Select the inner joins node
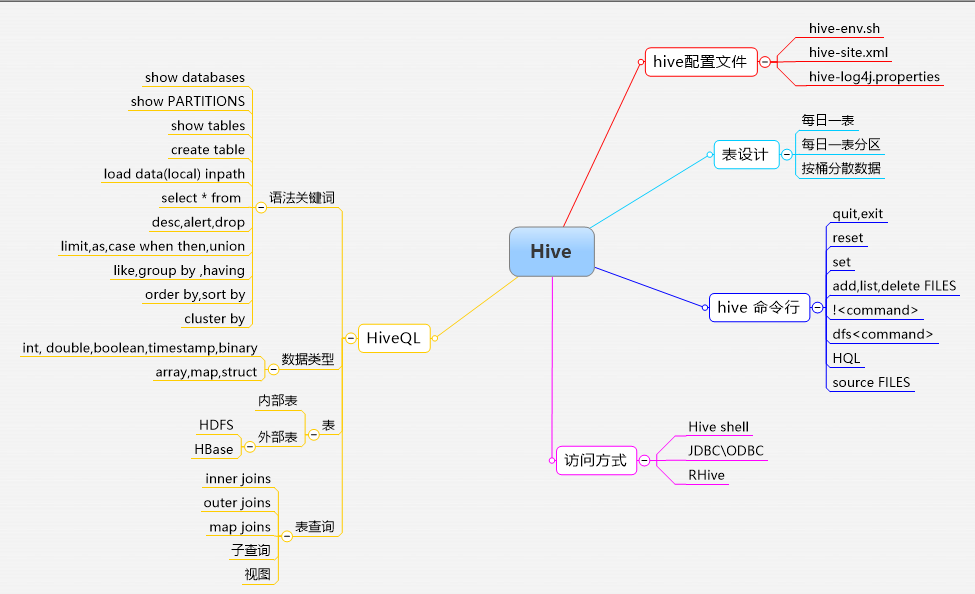The image size is (975, 594). [x=237, y=478]
